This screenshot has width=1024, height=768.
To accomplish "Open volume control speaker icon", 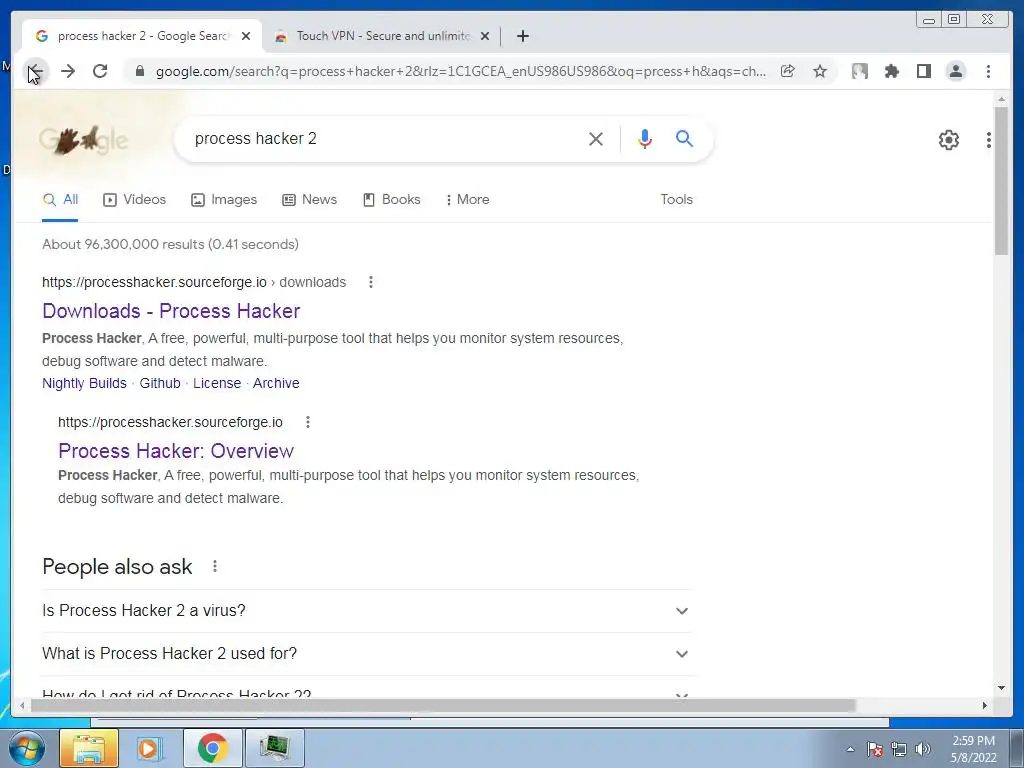I will pyautogui.click(x=923, y=749).
